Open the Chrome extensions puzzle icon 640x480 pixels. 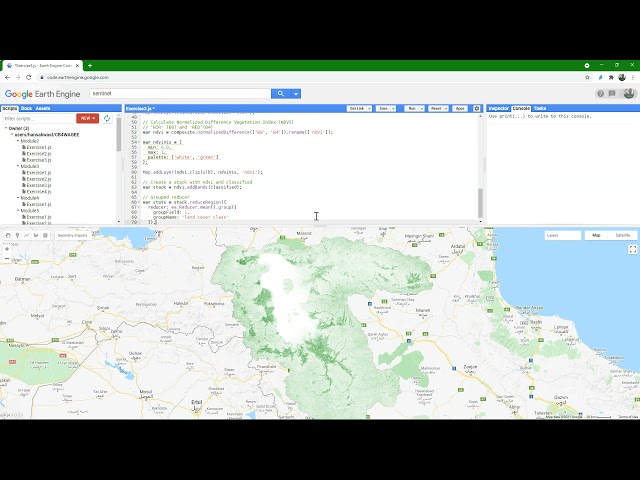[x=611, y=78]
